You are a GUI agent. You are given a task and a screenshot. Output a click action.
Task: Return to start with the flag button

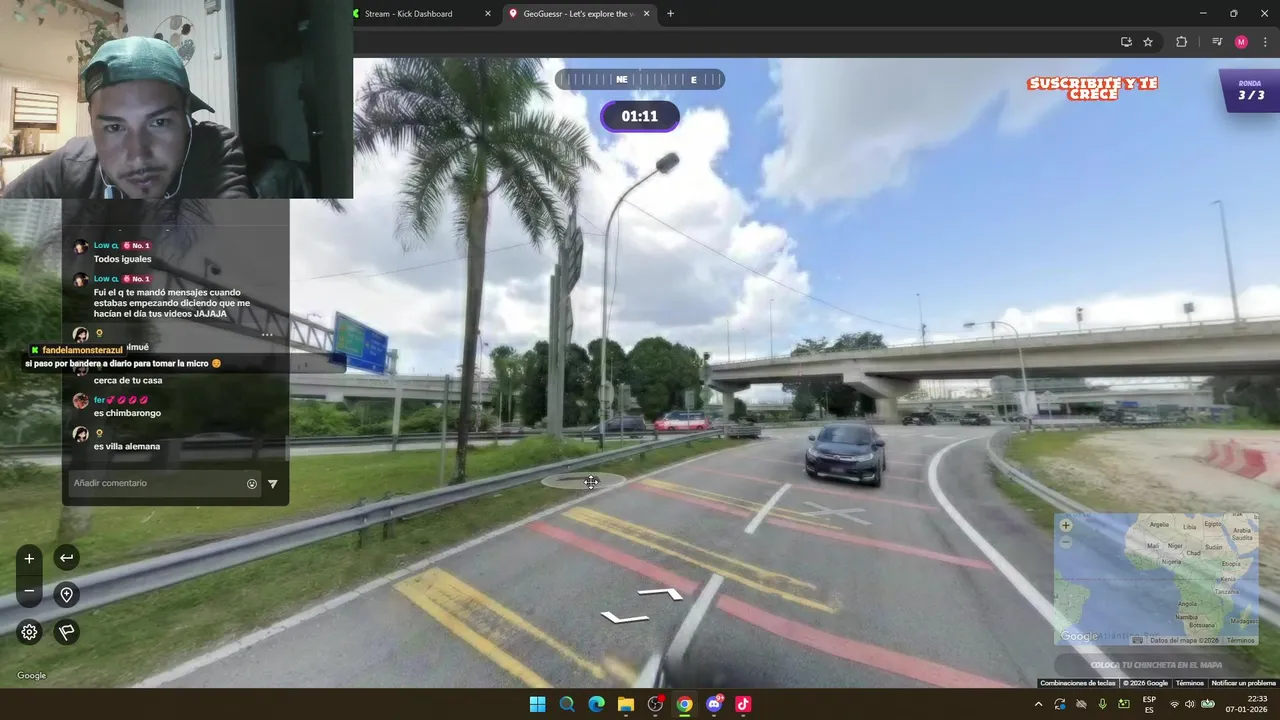[66, 632]
